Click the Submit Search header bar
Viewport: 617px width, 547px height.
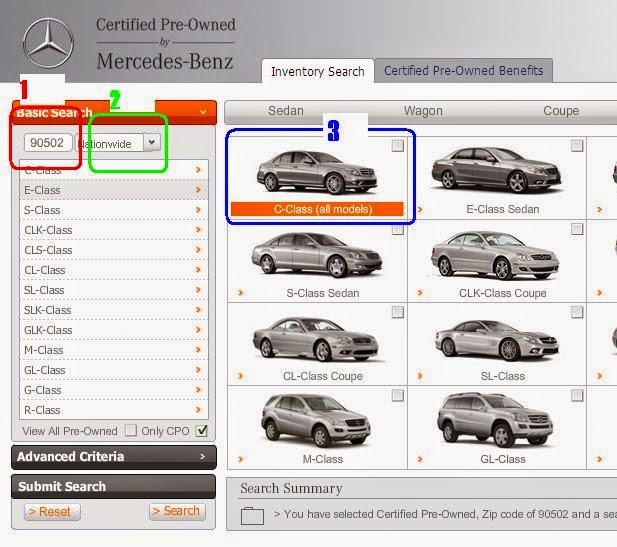(x=114, y=487)
